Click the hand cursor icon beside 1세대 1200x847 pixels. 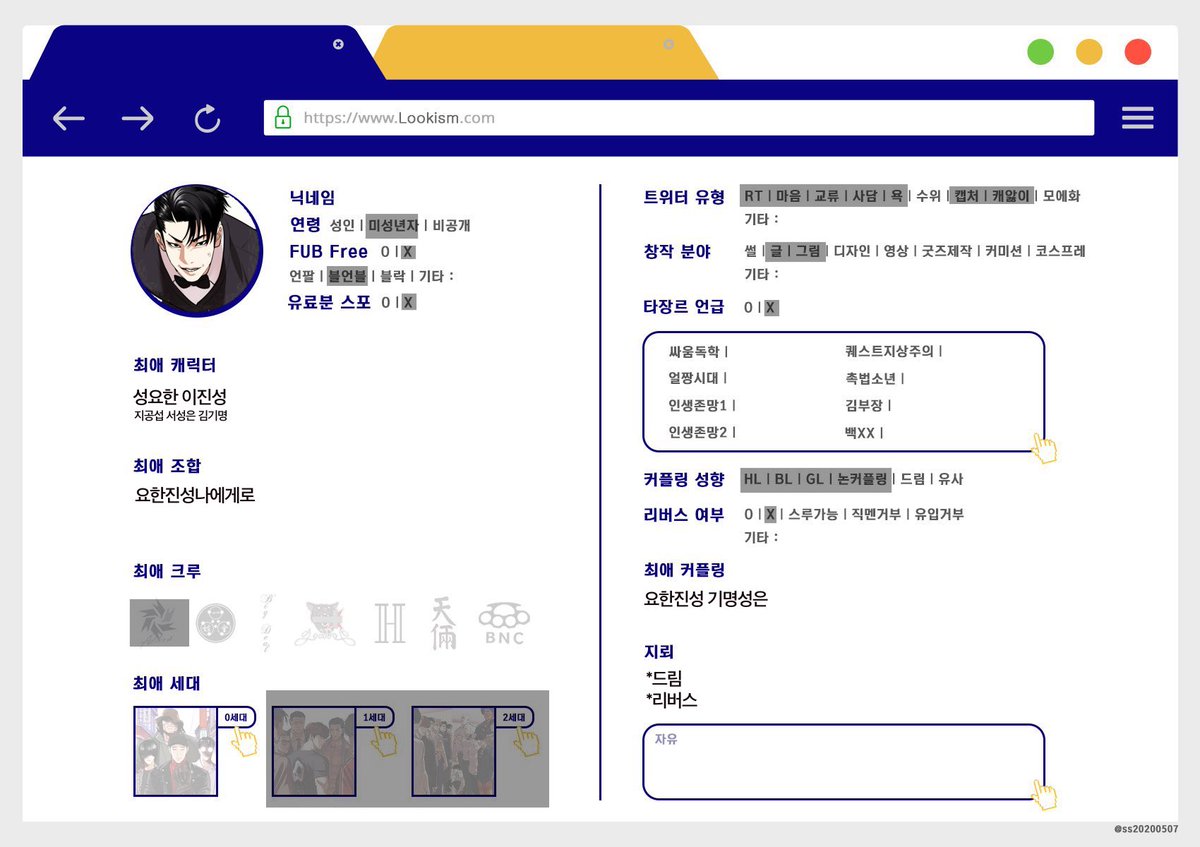(383, 741)
